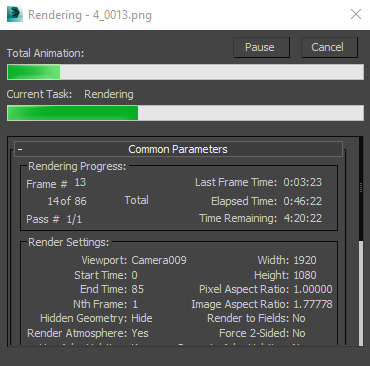The height and width of the screenshot is (366, 370).
Task: Click the Time Remaining value 4:20:22
Action: coord(302,218)
